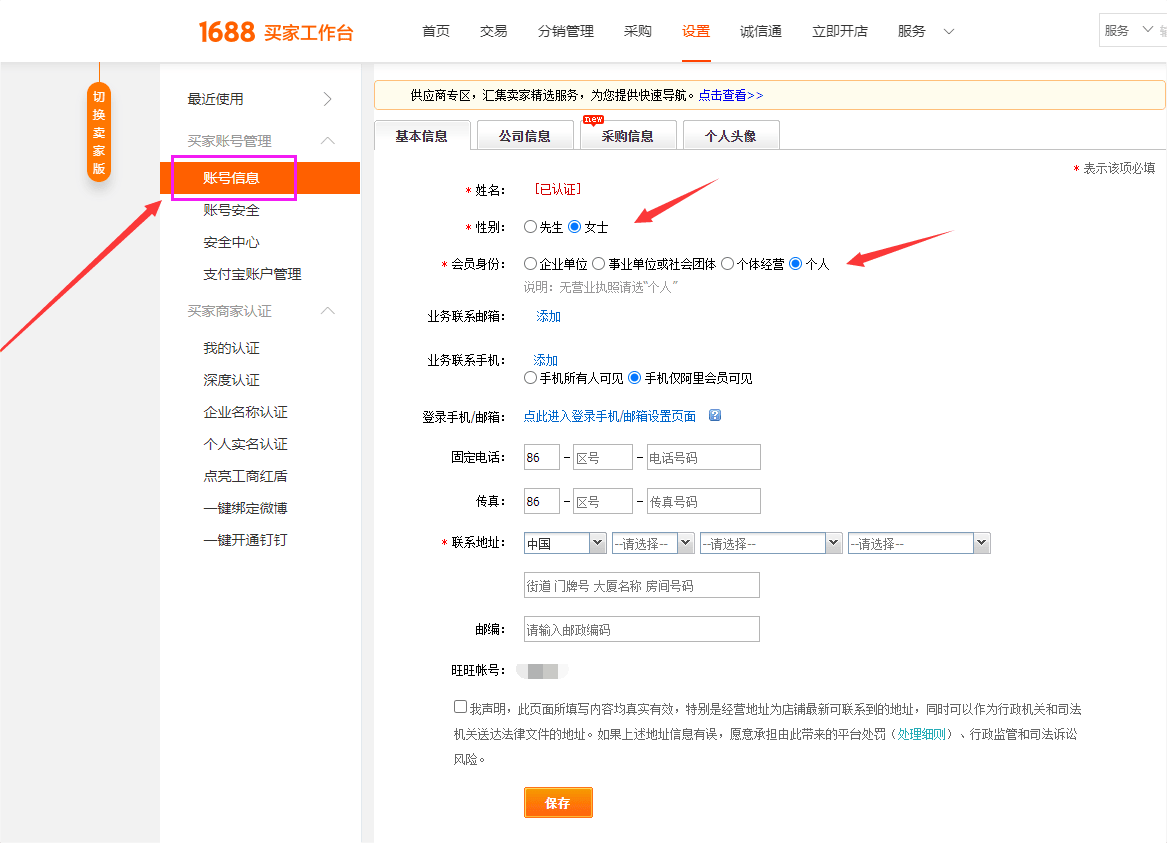Click the 街道 门牌号 address input field
Image resolution: width=1167 pixels, height=843 pixels.
tap(642, 586)
